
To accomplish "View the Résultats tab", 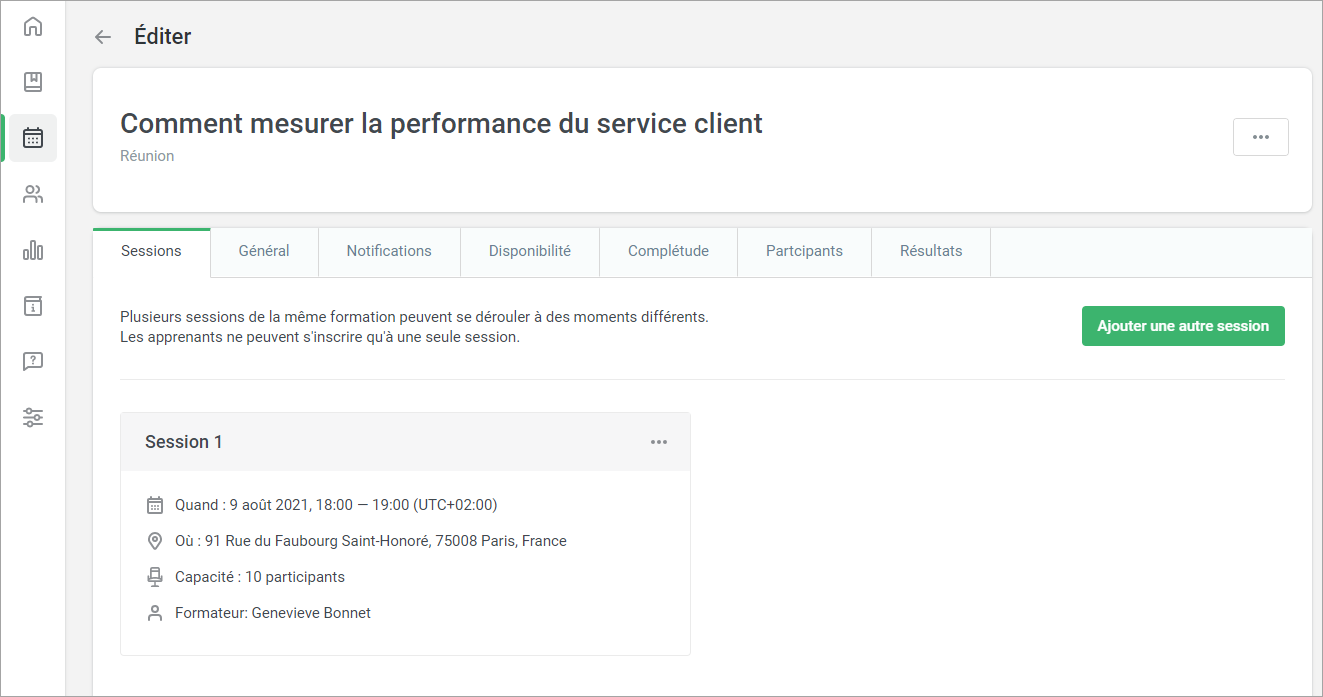I will point(930,252).
